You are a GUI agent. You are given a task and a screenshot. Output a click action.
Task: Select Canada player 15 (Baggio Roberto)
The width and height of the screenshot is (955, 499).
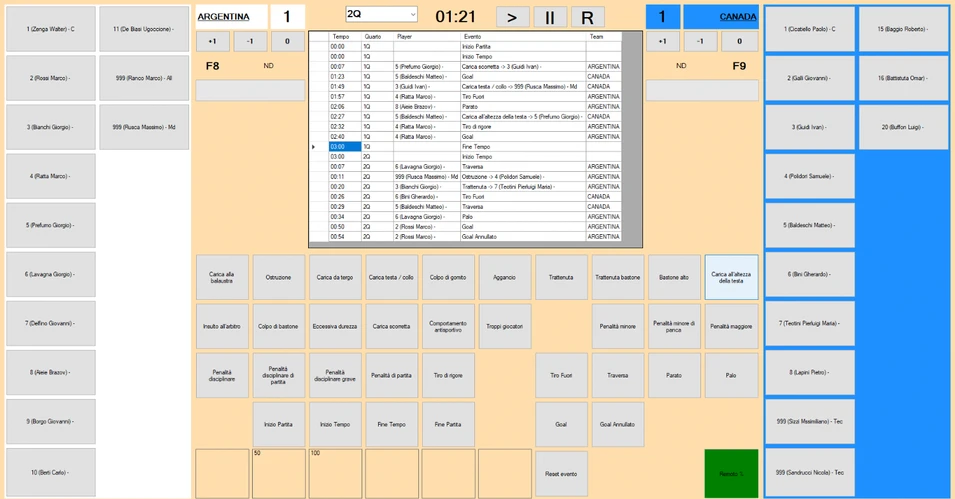click(903, 29)
